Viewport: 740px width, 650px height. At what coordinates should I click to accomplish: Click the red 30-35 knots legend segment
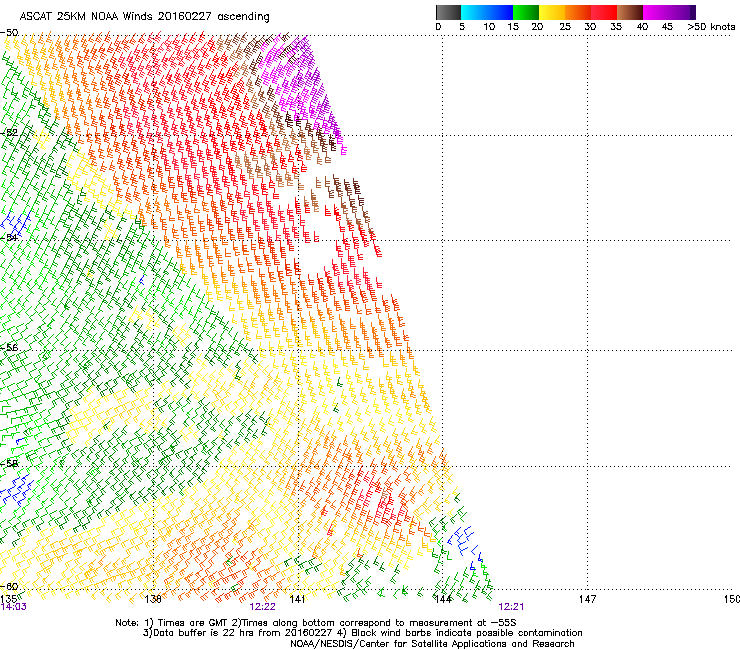604,12
